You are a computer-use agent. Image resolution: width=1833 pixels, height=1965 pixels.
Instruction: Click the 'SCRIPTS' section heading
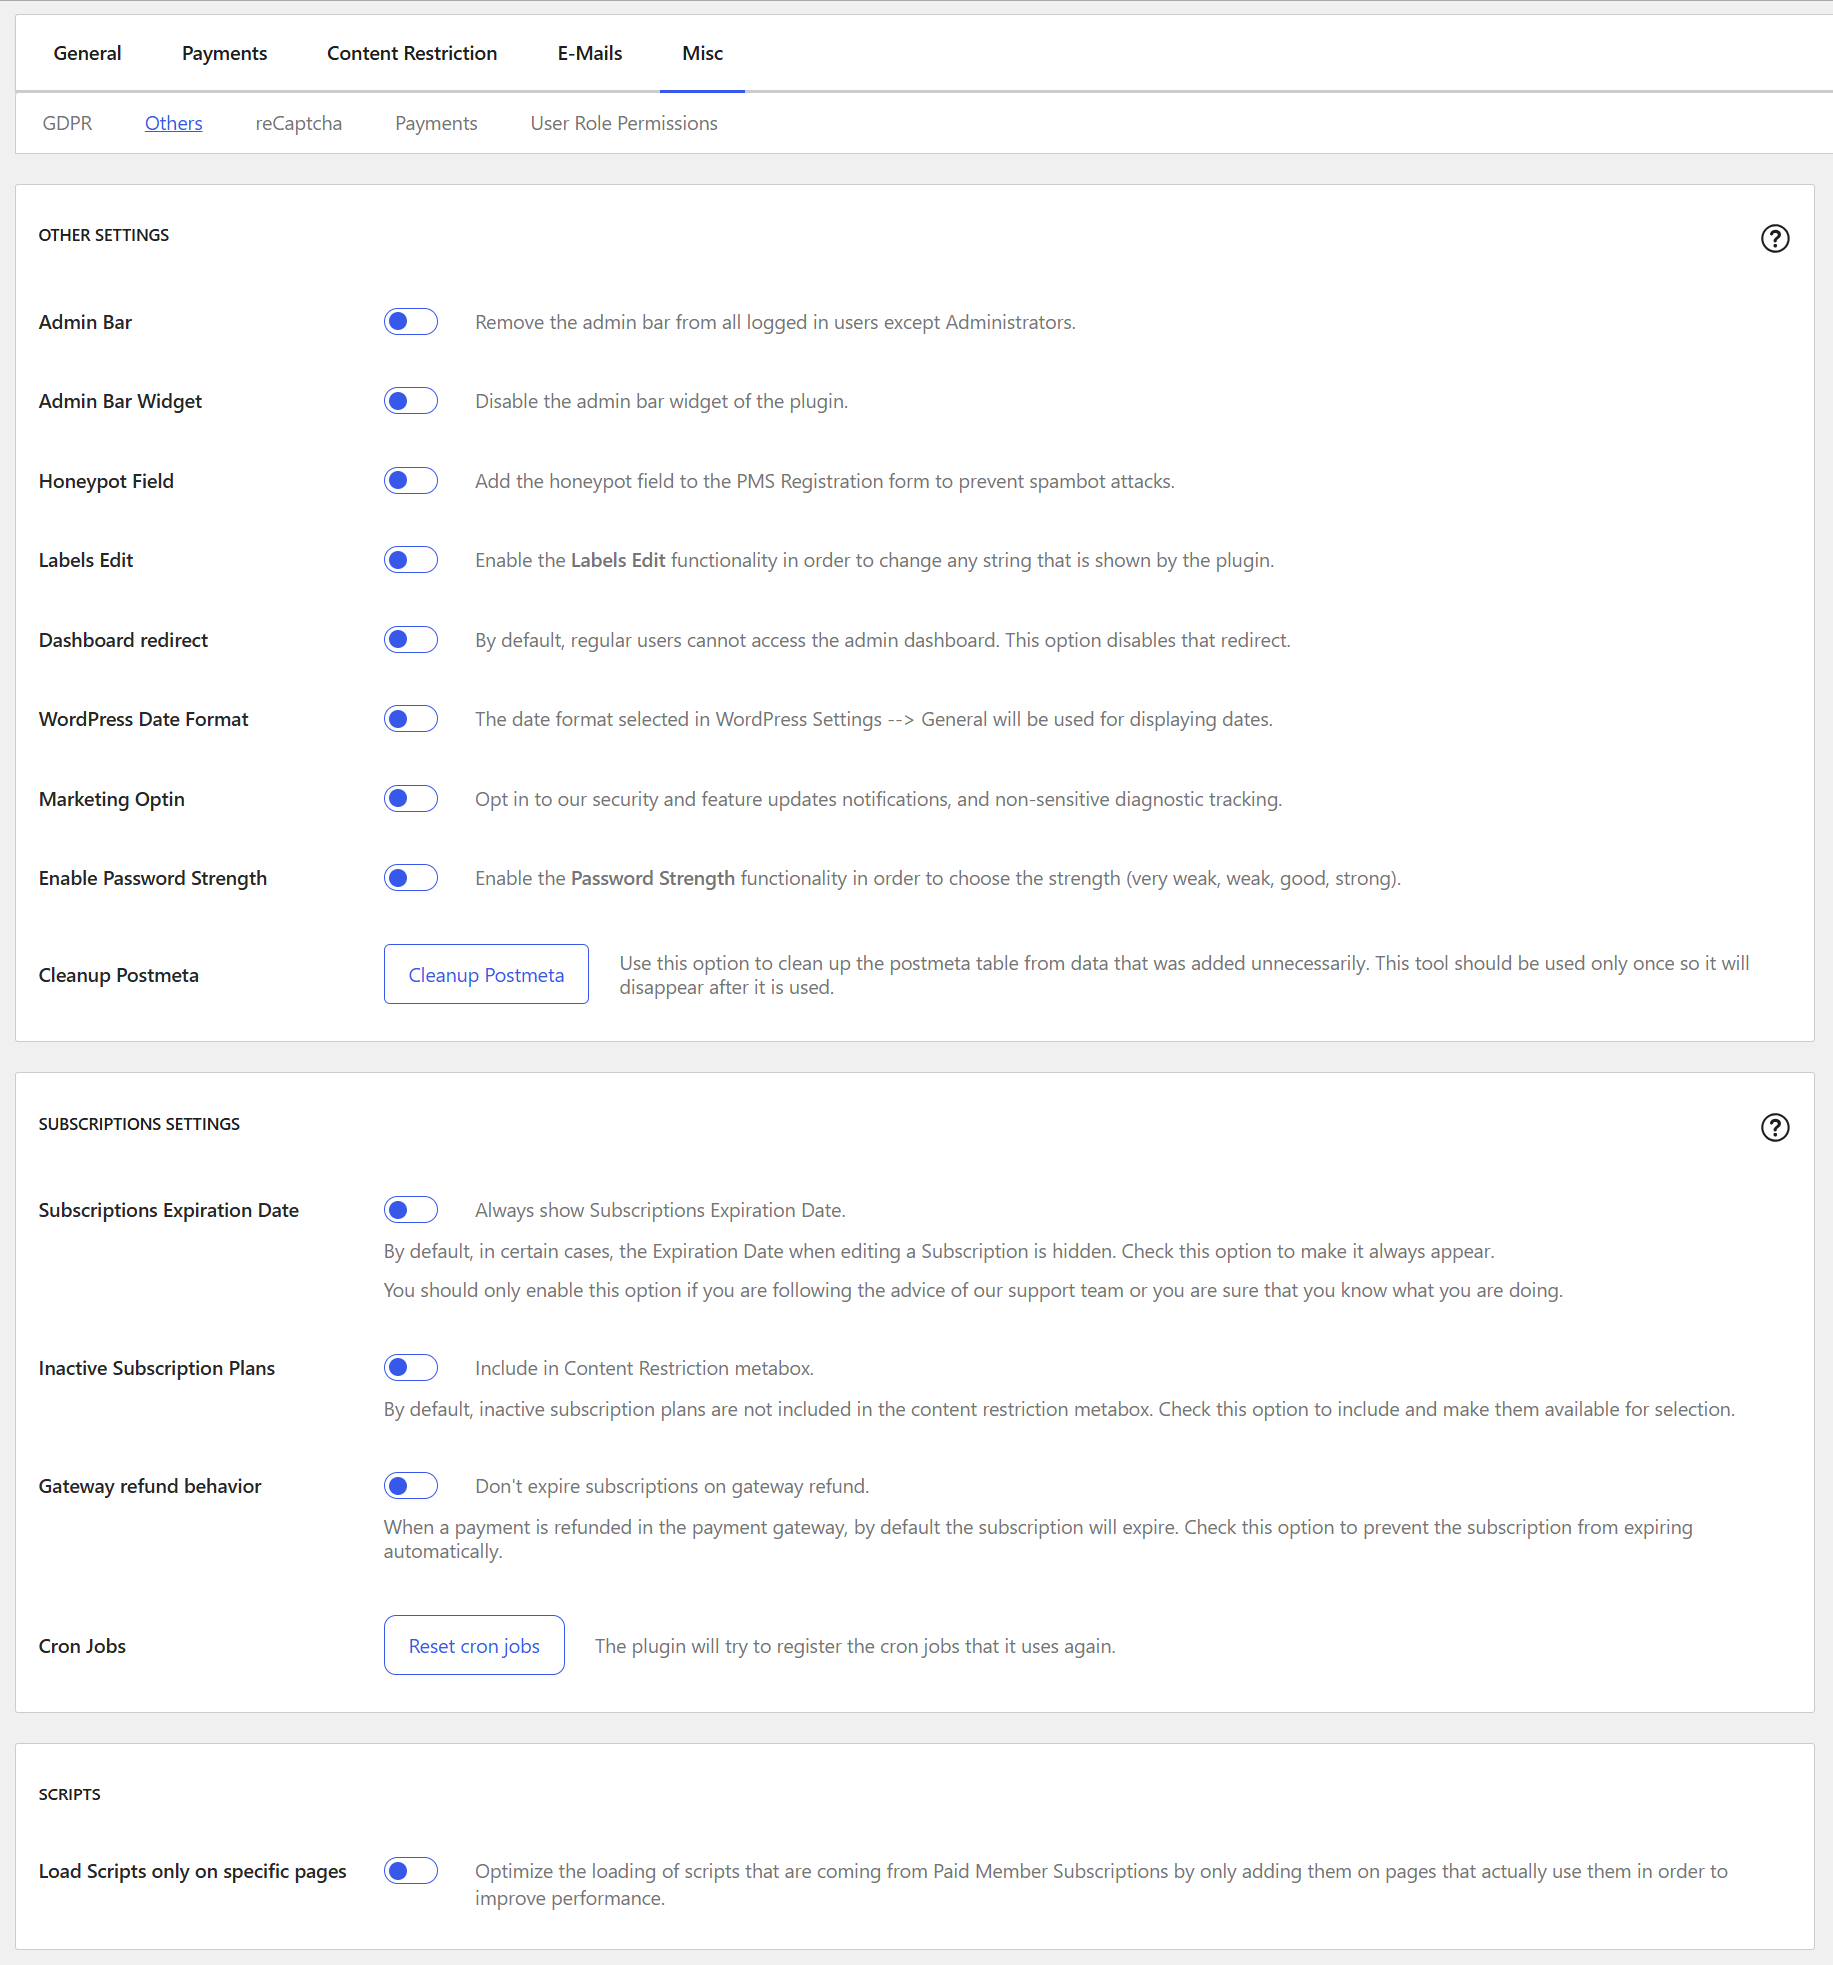pos(70,1794)
